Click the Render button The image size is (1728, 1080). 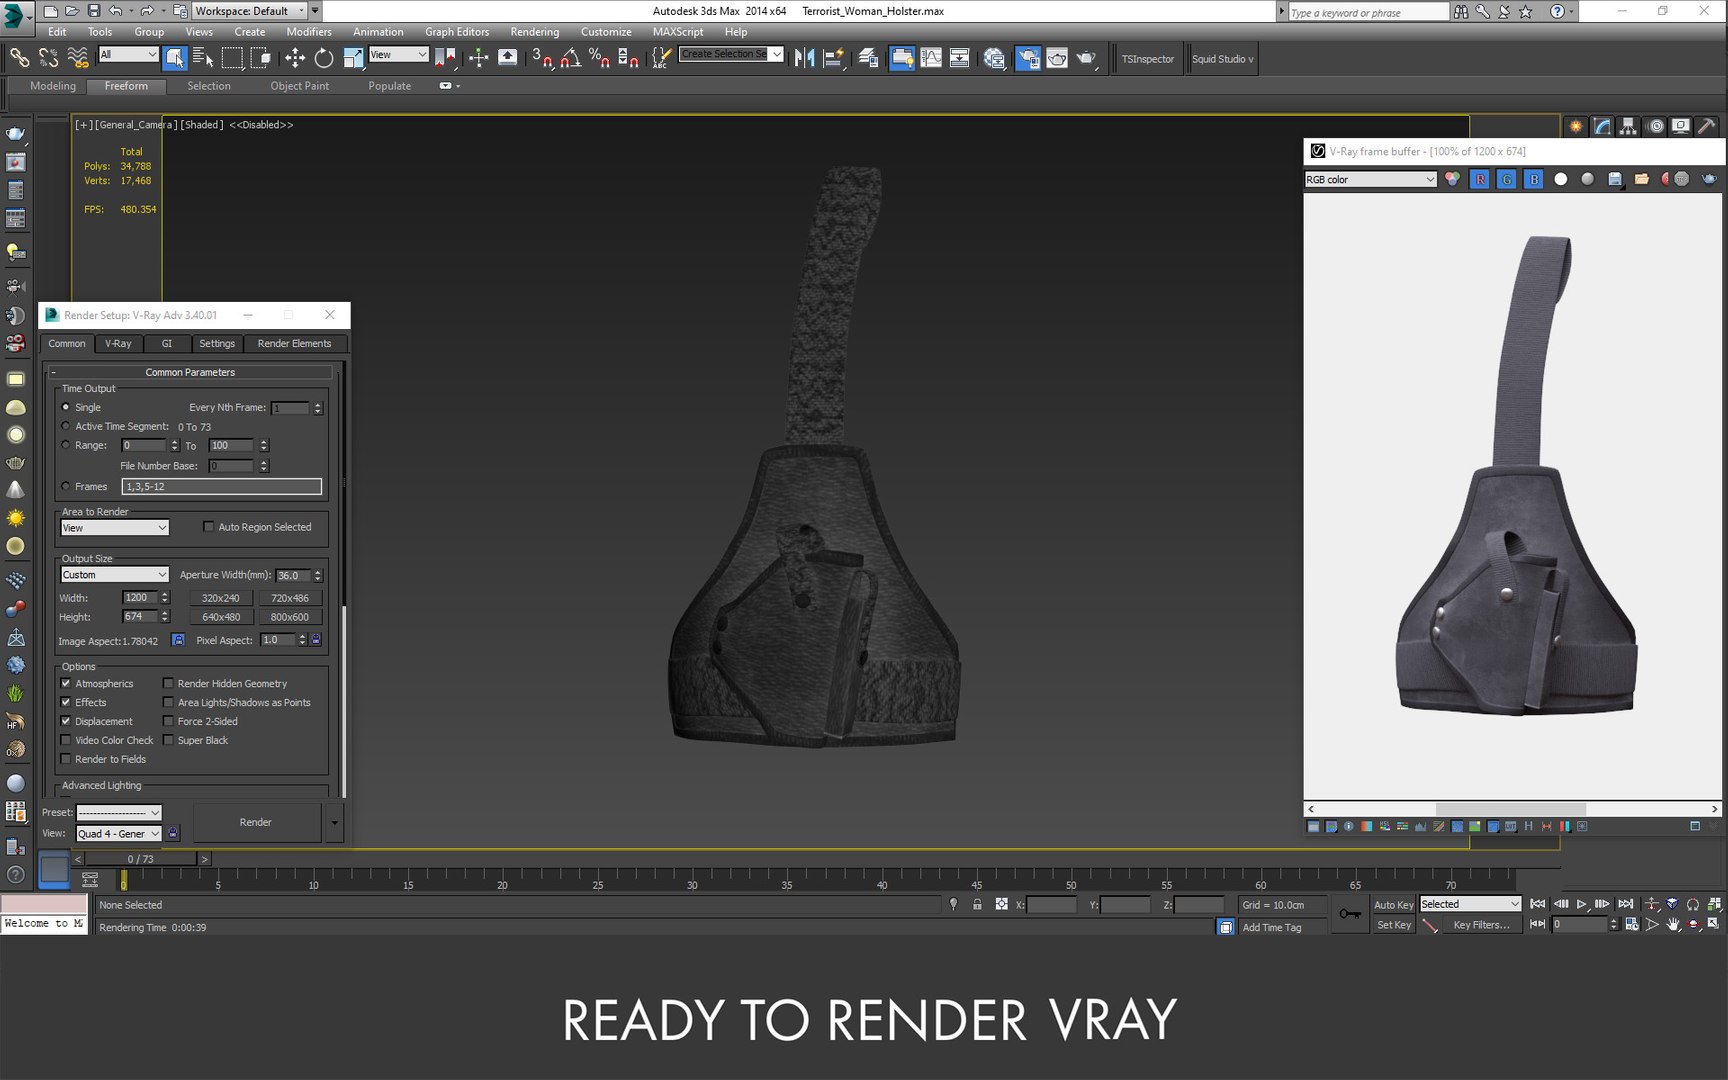256,822
